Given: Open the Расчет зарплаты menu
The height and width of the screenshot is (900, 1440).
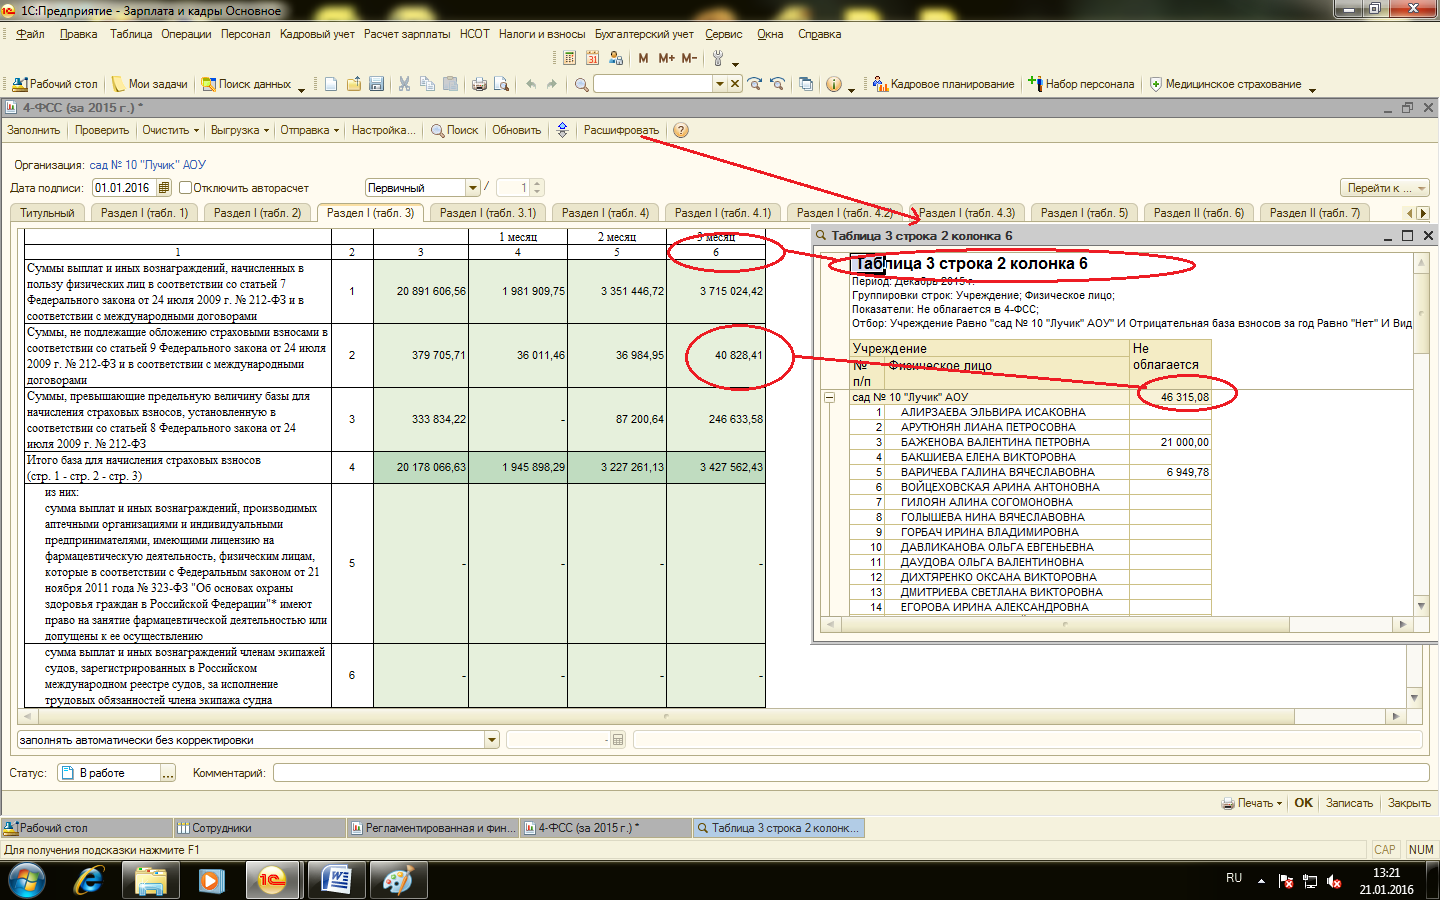Looking at the screenshot, I should tap(407, 34).
